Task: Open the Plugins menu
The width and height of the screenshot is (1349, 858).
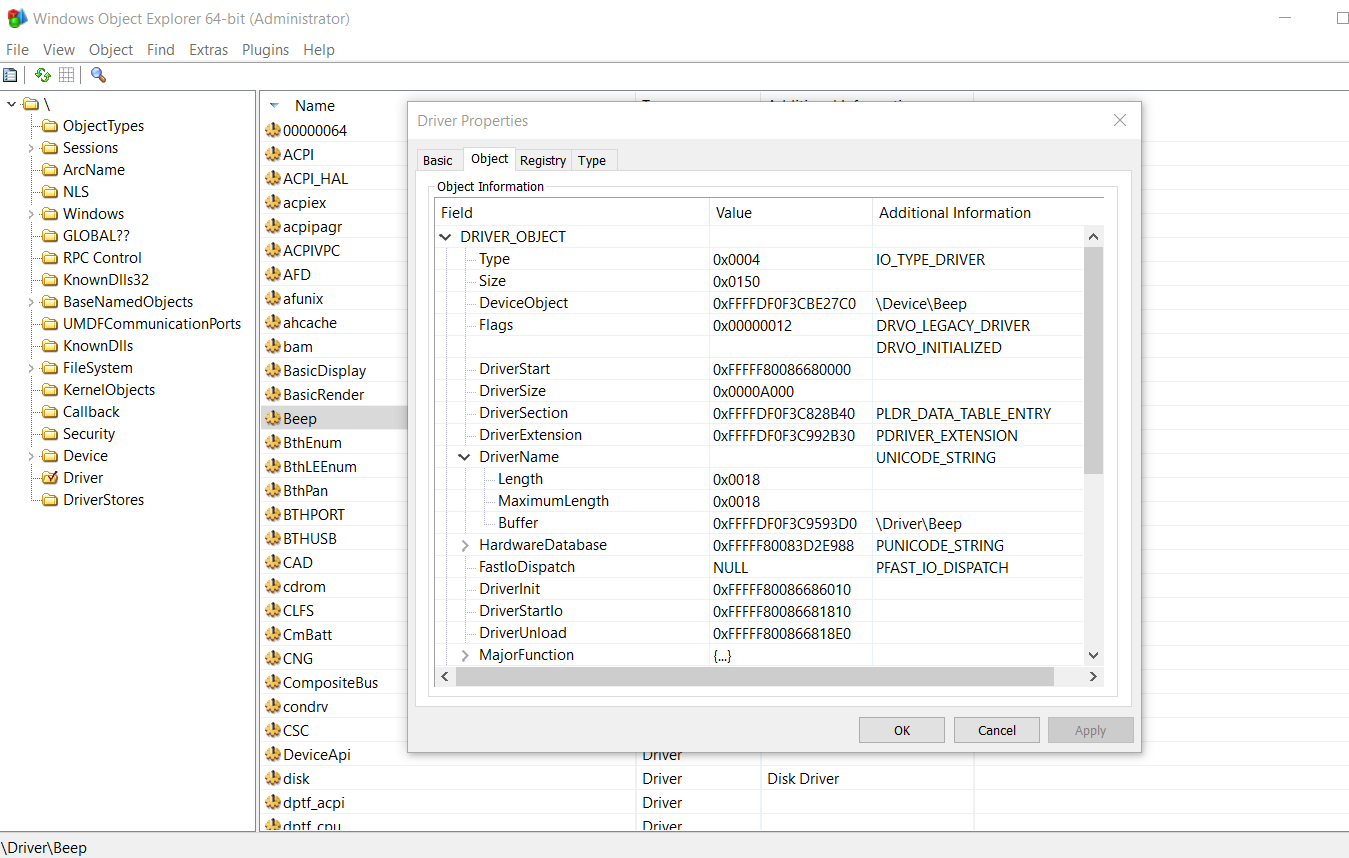Action: (265, 50)
